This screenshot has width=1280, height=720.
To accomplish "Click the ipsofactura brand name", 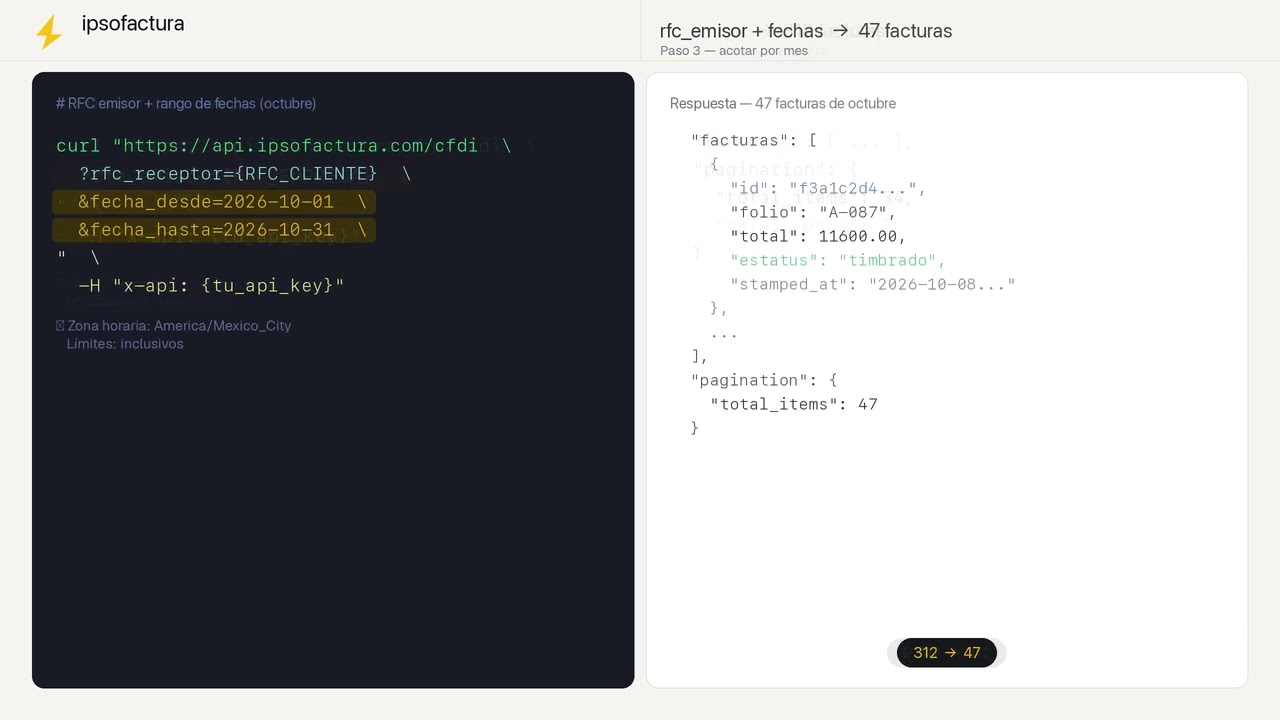I will 133,24.
